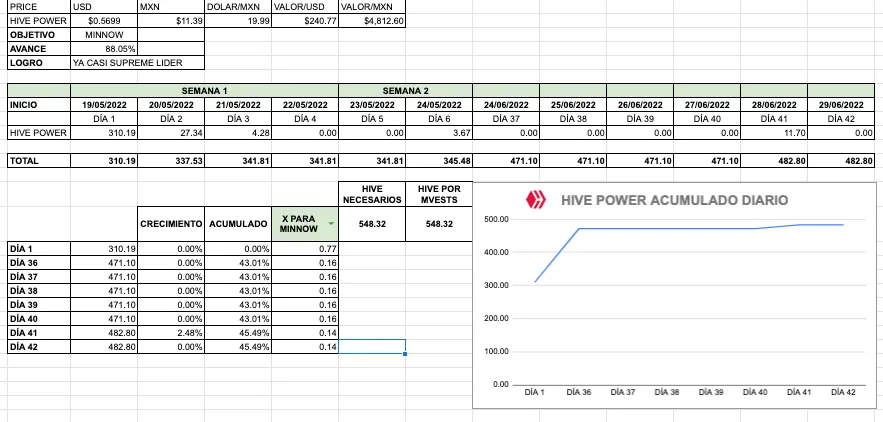
Task: Select the PRICE header cell
Action: (39, 7)
